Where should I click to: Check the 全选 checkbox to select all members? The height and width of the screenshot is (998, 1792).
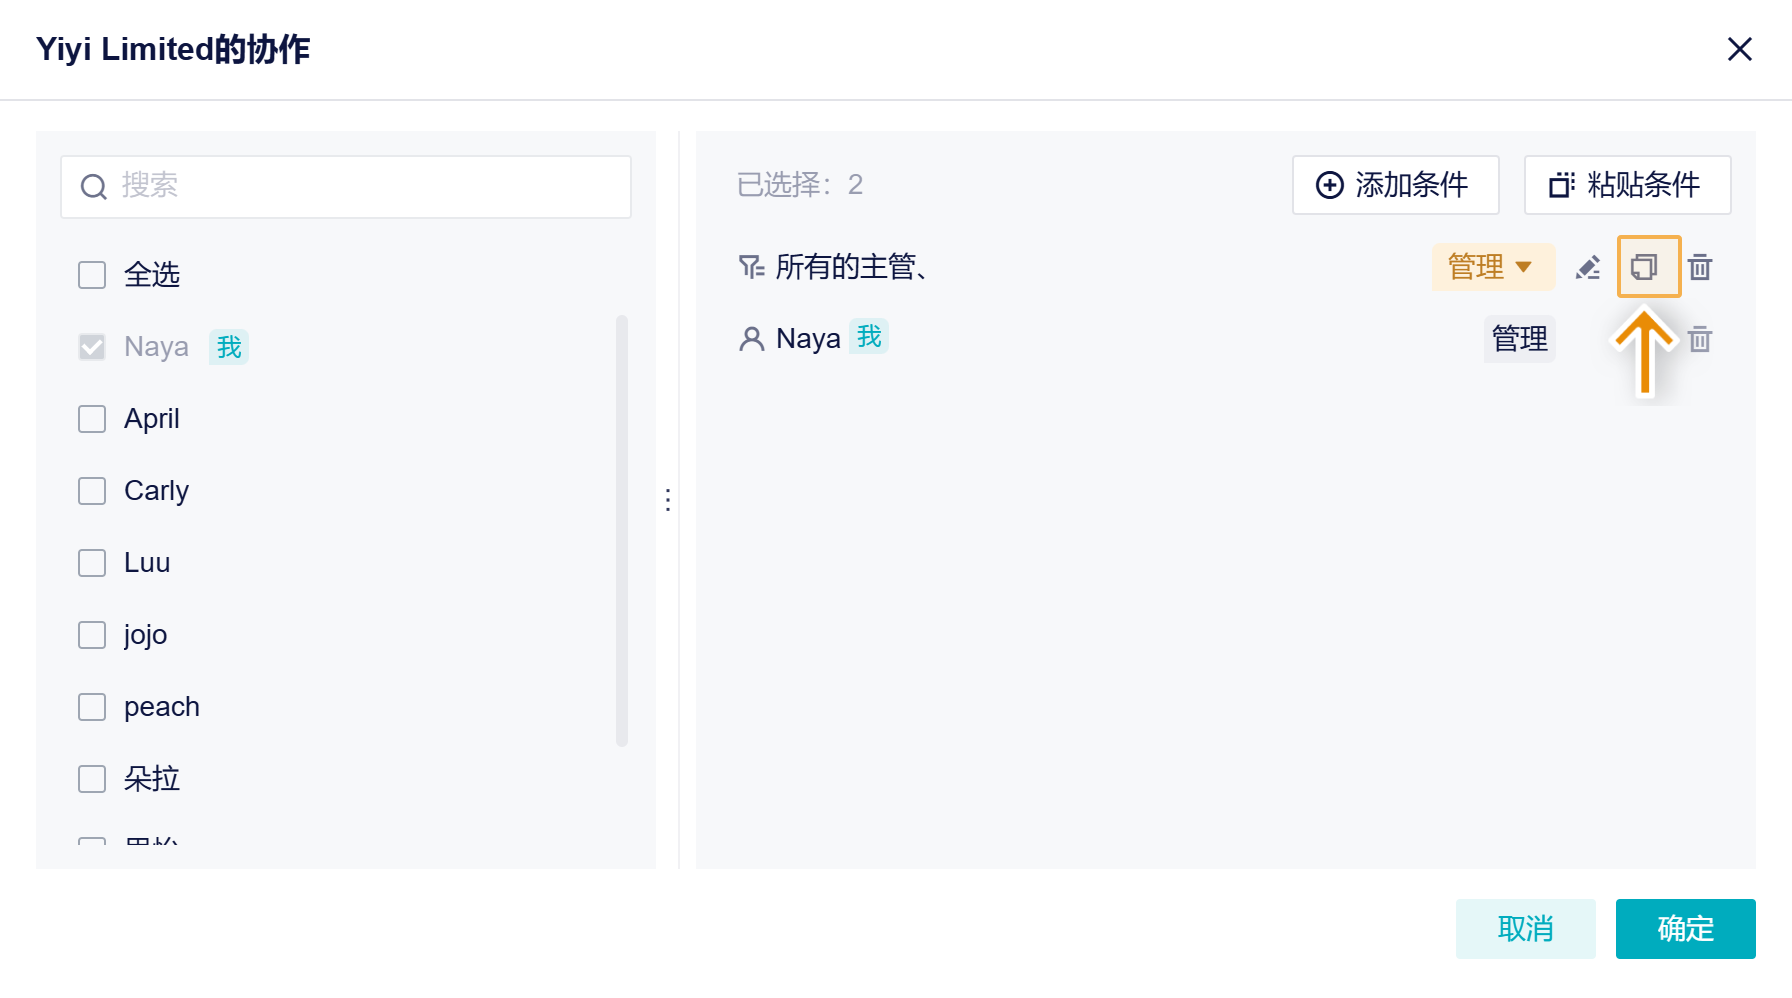coord(91,274)
